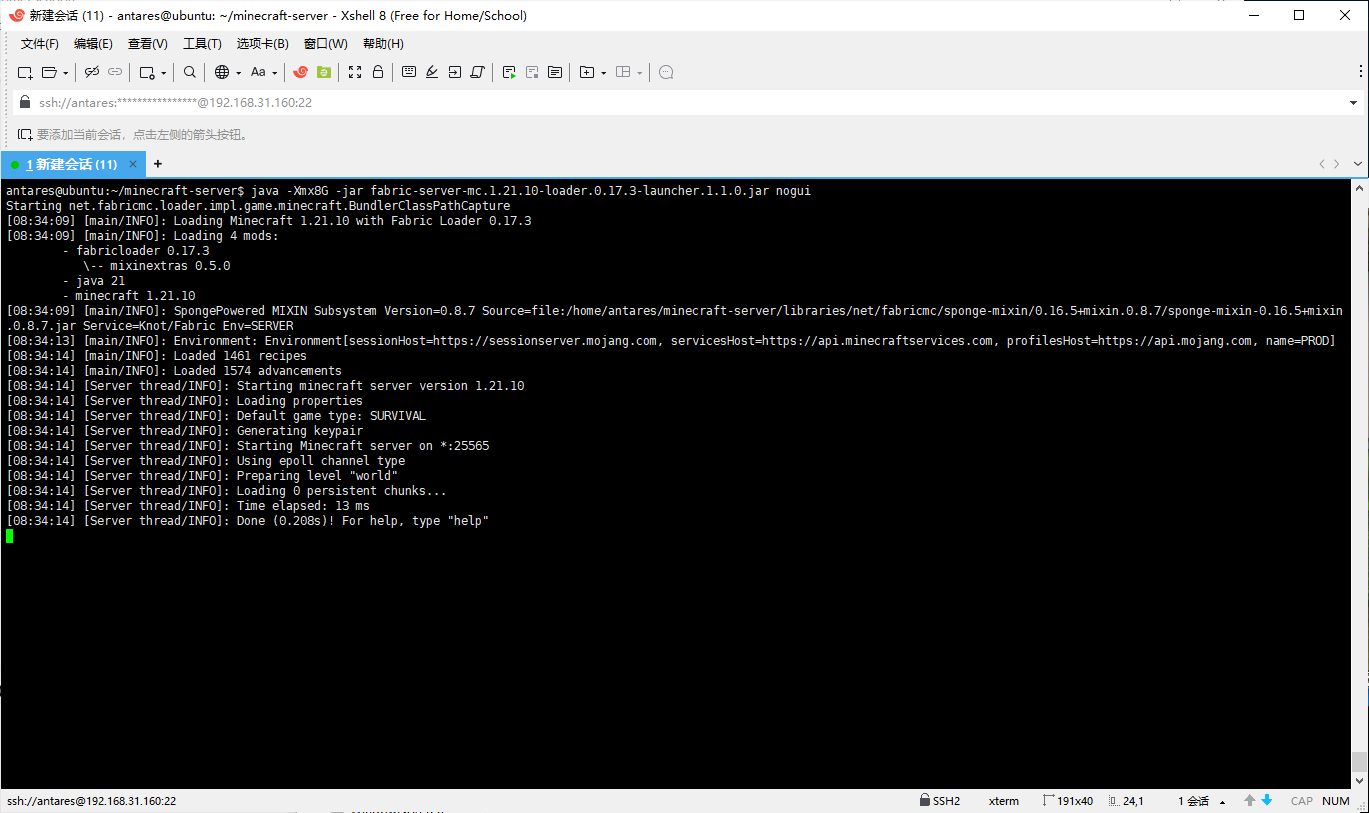Open the virtual keyboard toolbar icon

409,72
